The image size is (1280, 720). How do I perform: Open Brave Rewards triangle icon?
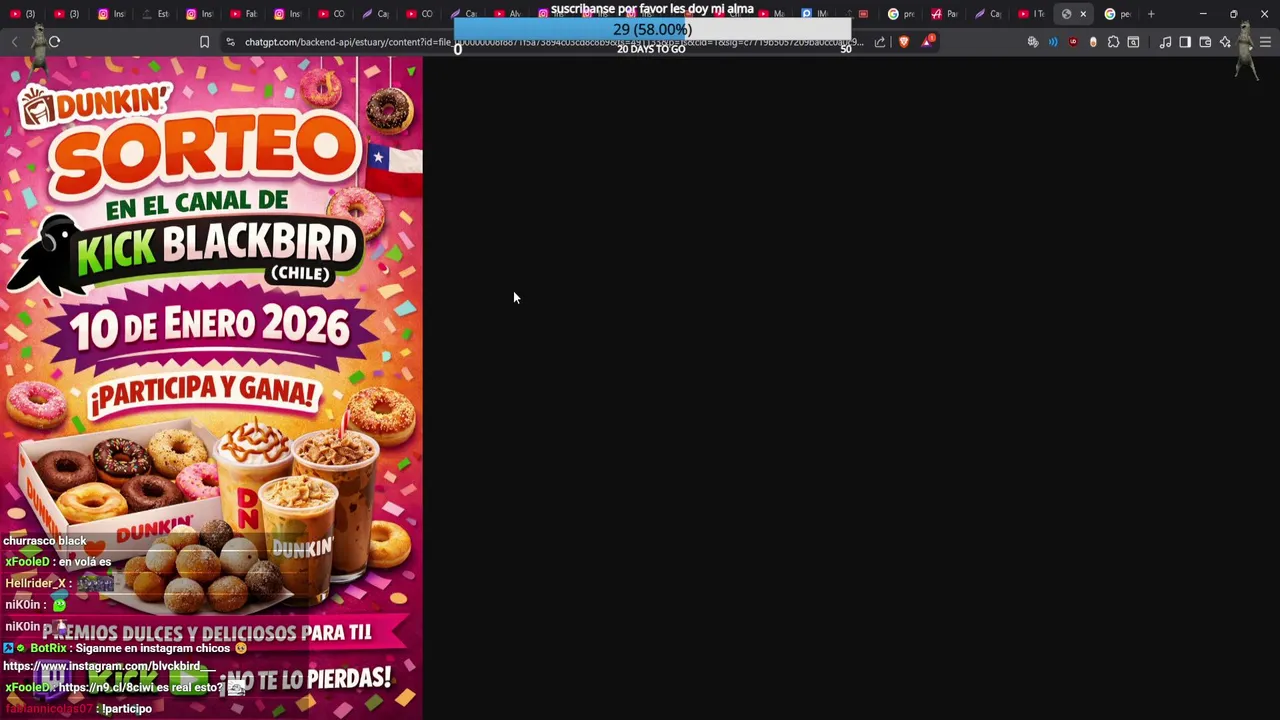click(928, 42)
